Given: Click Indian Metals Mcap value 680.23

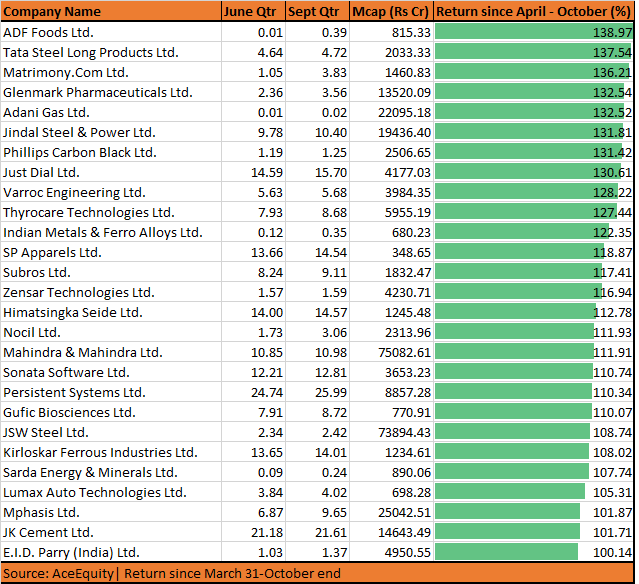Looking at the screenshot, I should tap(411, 232).
